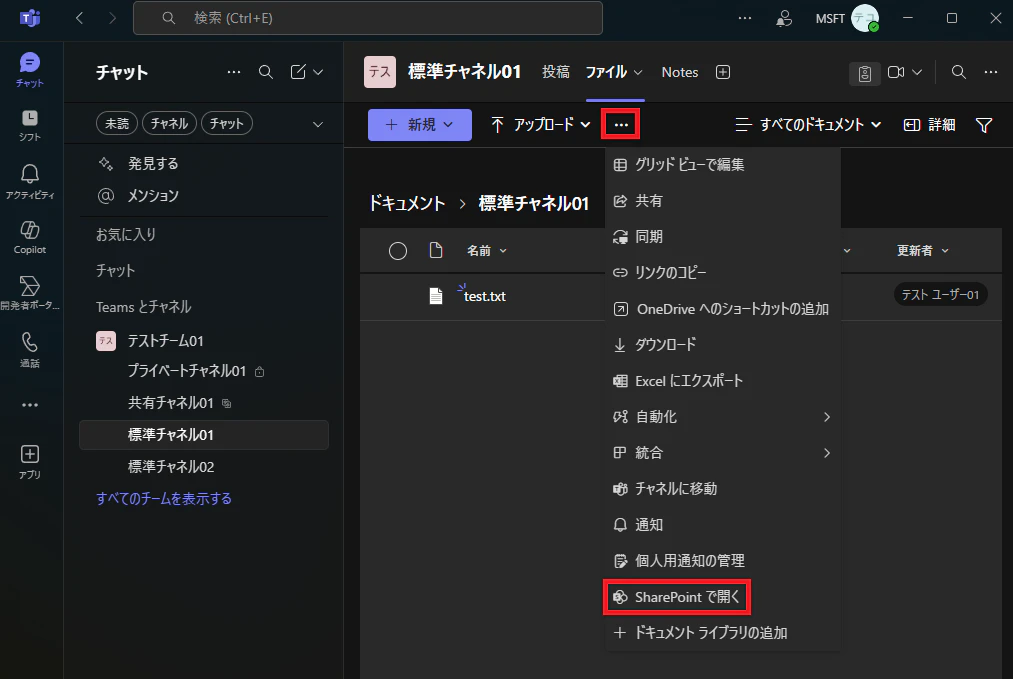This screenshot has height=679, width=1013.
Task: Open settings and more ellipsis in the title bar
Action: point(745,18)
